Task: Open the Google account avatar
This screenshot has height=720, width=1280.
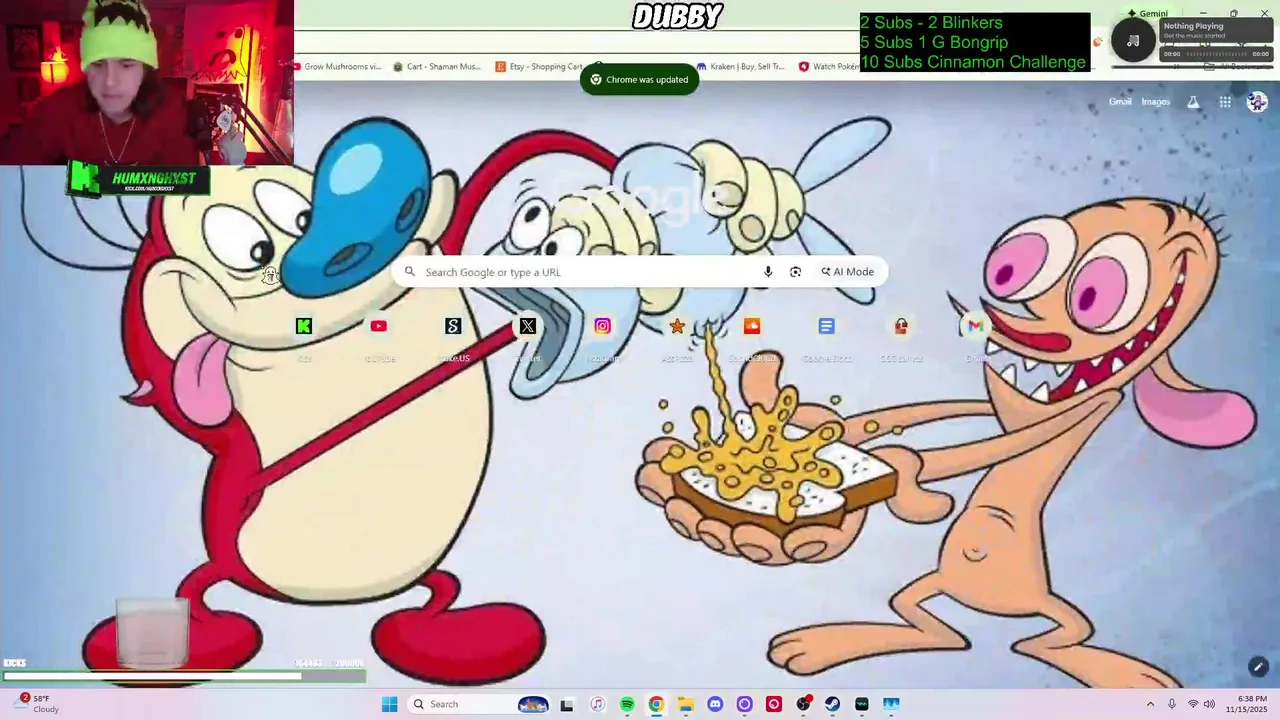Action: pyautogui.click(x=1257, y=102)
